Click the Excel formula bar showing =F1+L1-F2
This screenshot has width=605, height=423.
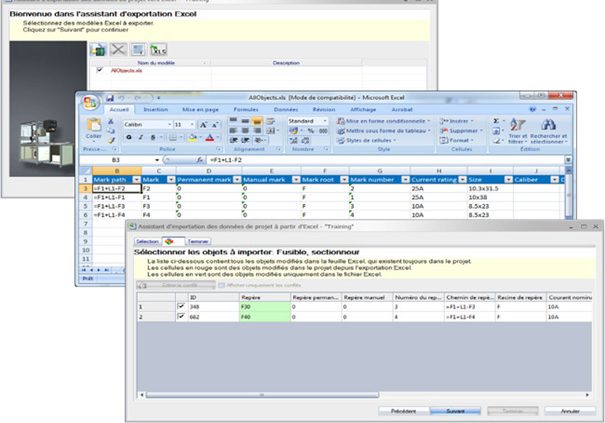(386, 160)
